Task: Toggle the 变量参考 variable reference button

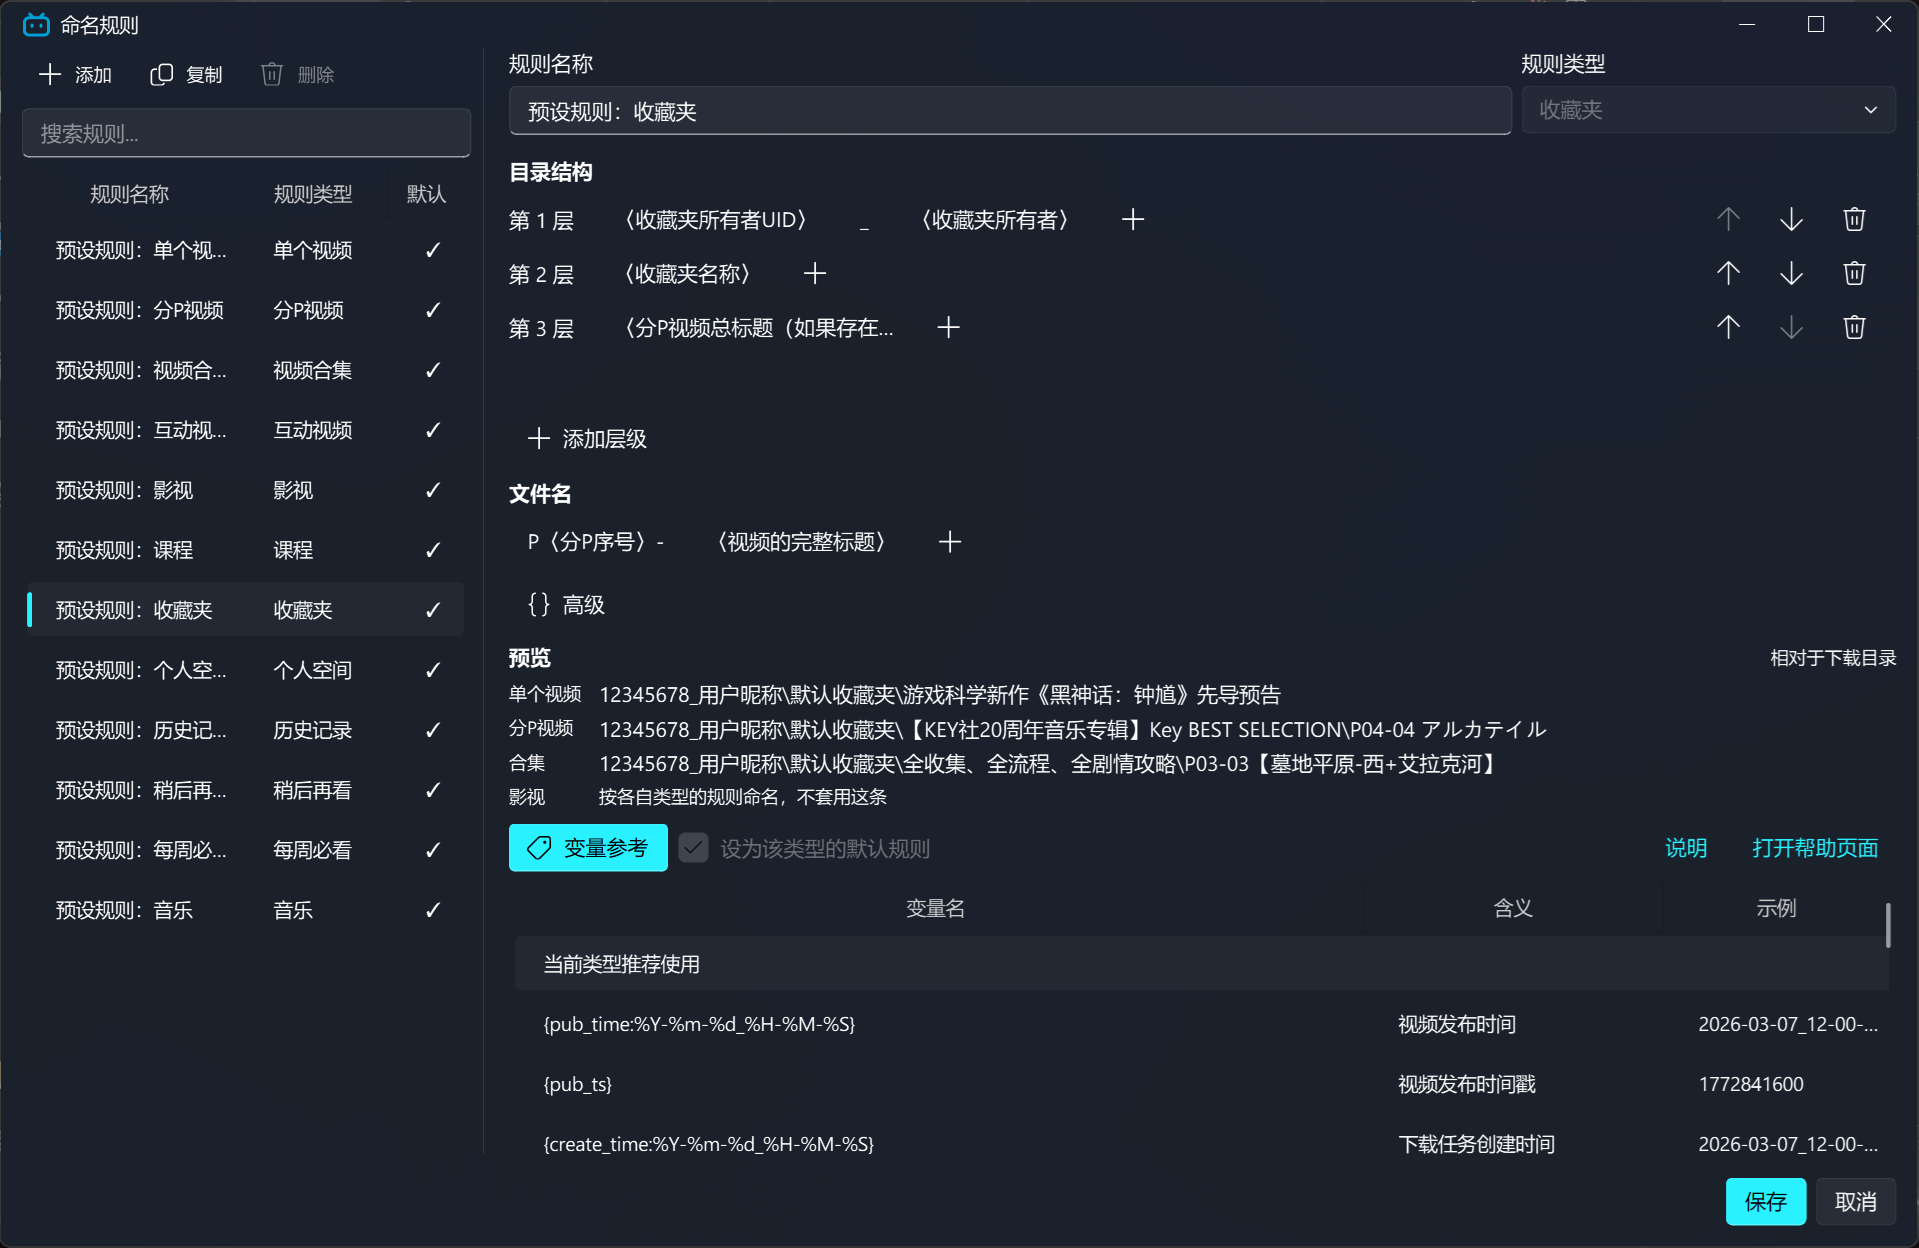Action: (x=588, y=848)
